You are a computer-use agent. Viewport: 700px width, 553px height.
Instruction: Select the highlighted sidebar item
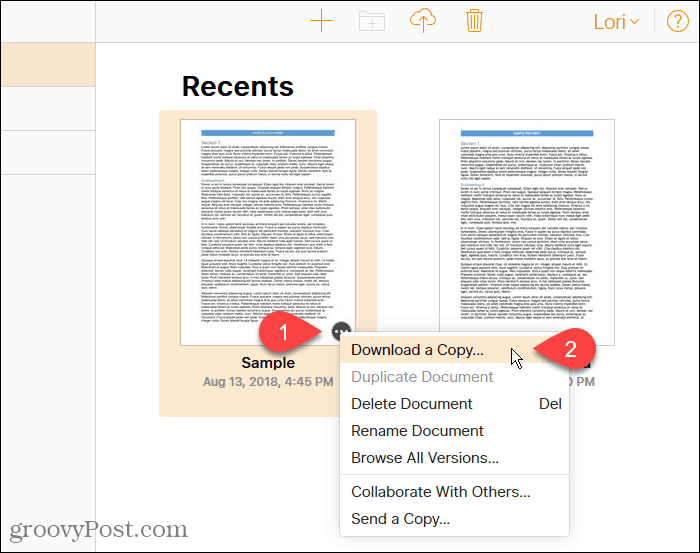pyautogui.click(x=48, y=65)
